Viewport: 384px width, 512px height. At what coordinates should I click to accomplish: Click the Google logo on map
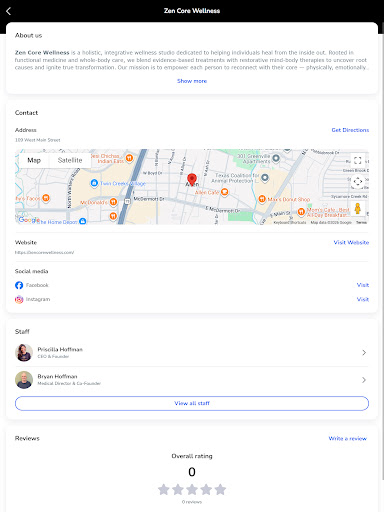(28, 219)
